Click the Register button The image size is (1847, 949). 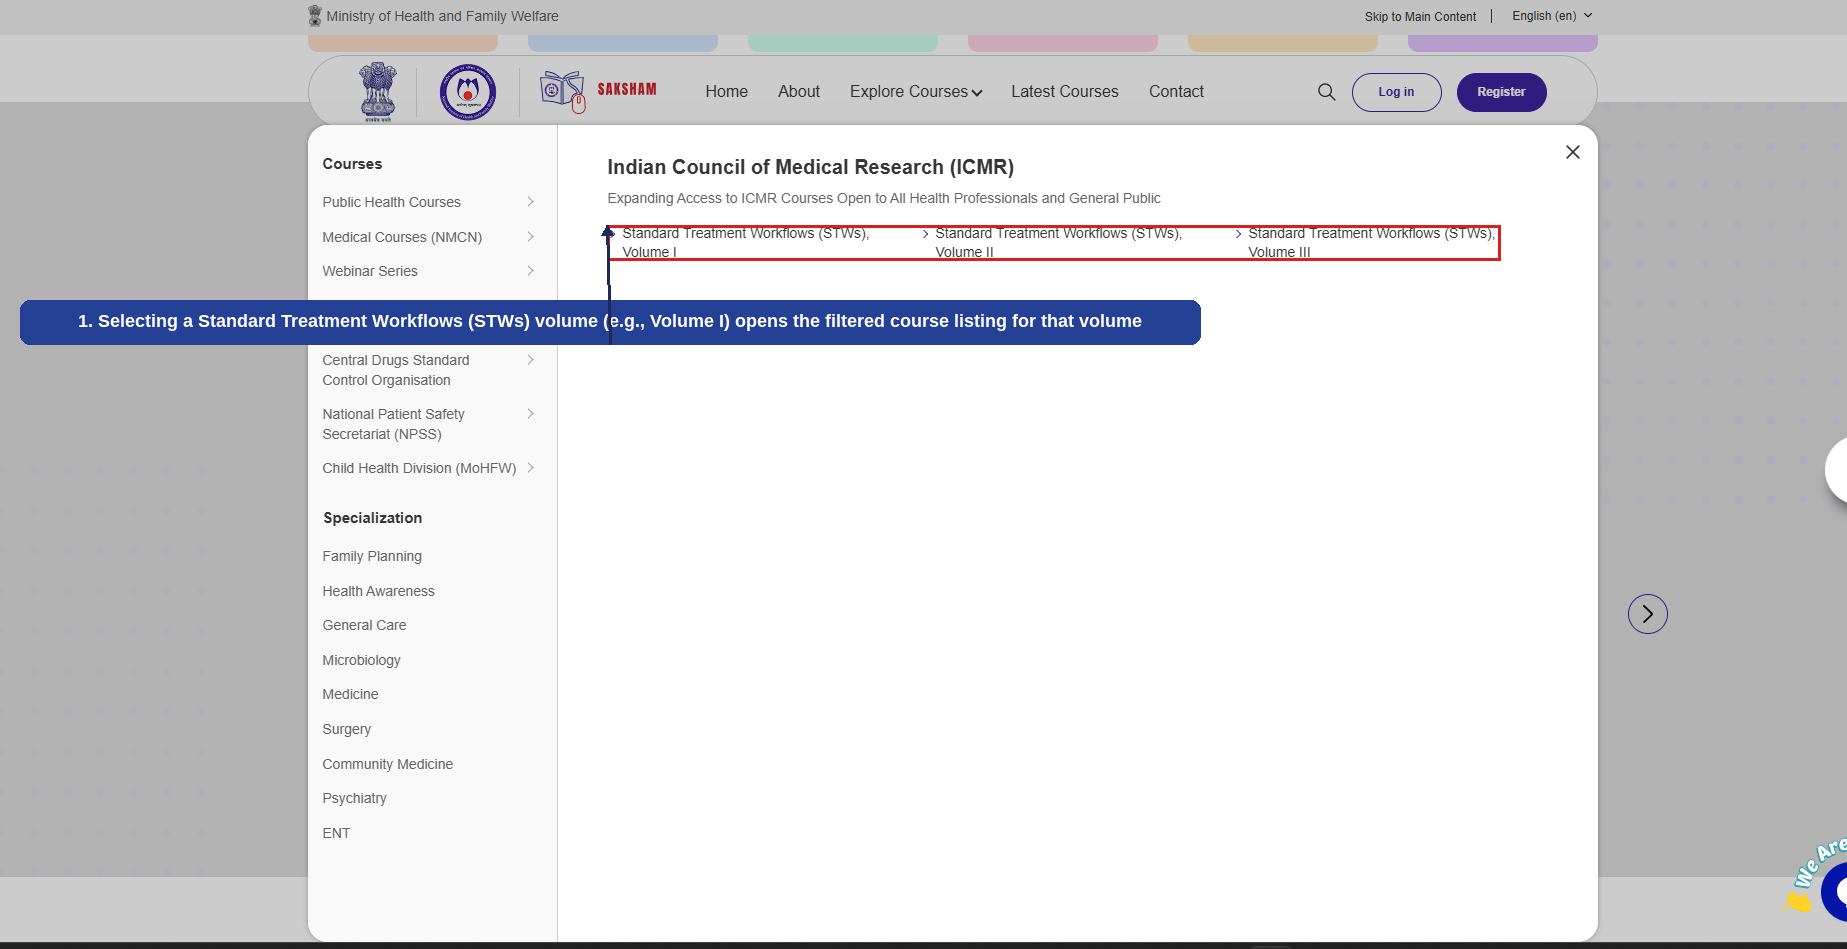(x=1501, y=92)
